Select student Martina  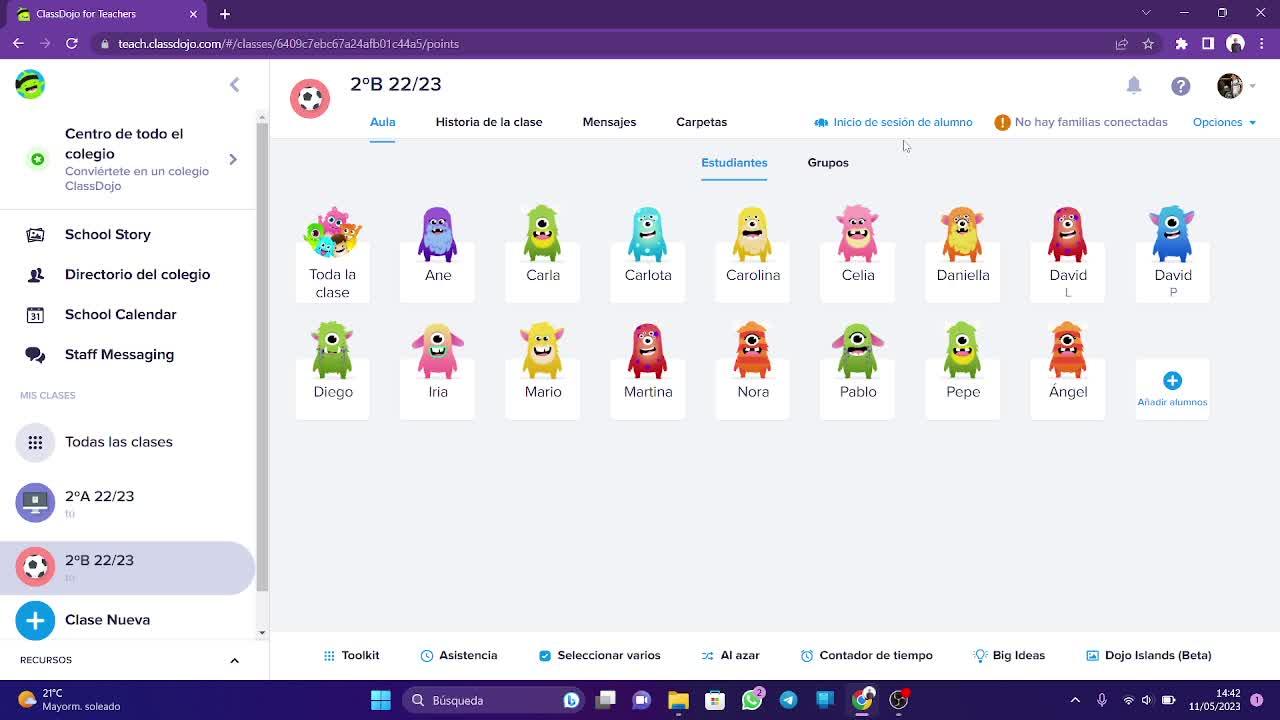(x=648, y=370)
